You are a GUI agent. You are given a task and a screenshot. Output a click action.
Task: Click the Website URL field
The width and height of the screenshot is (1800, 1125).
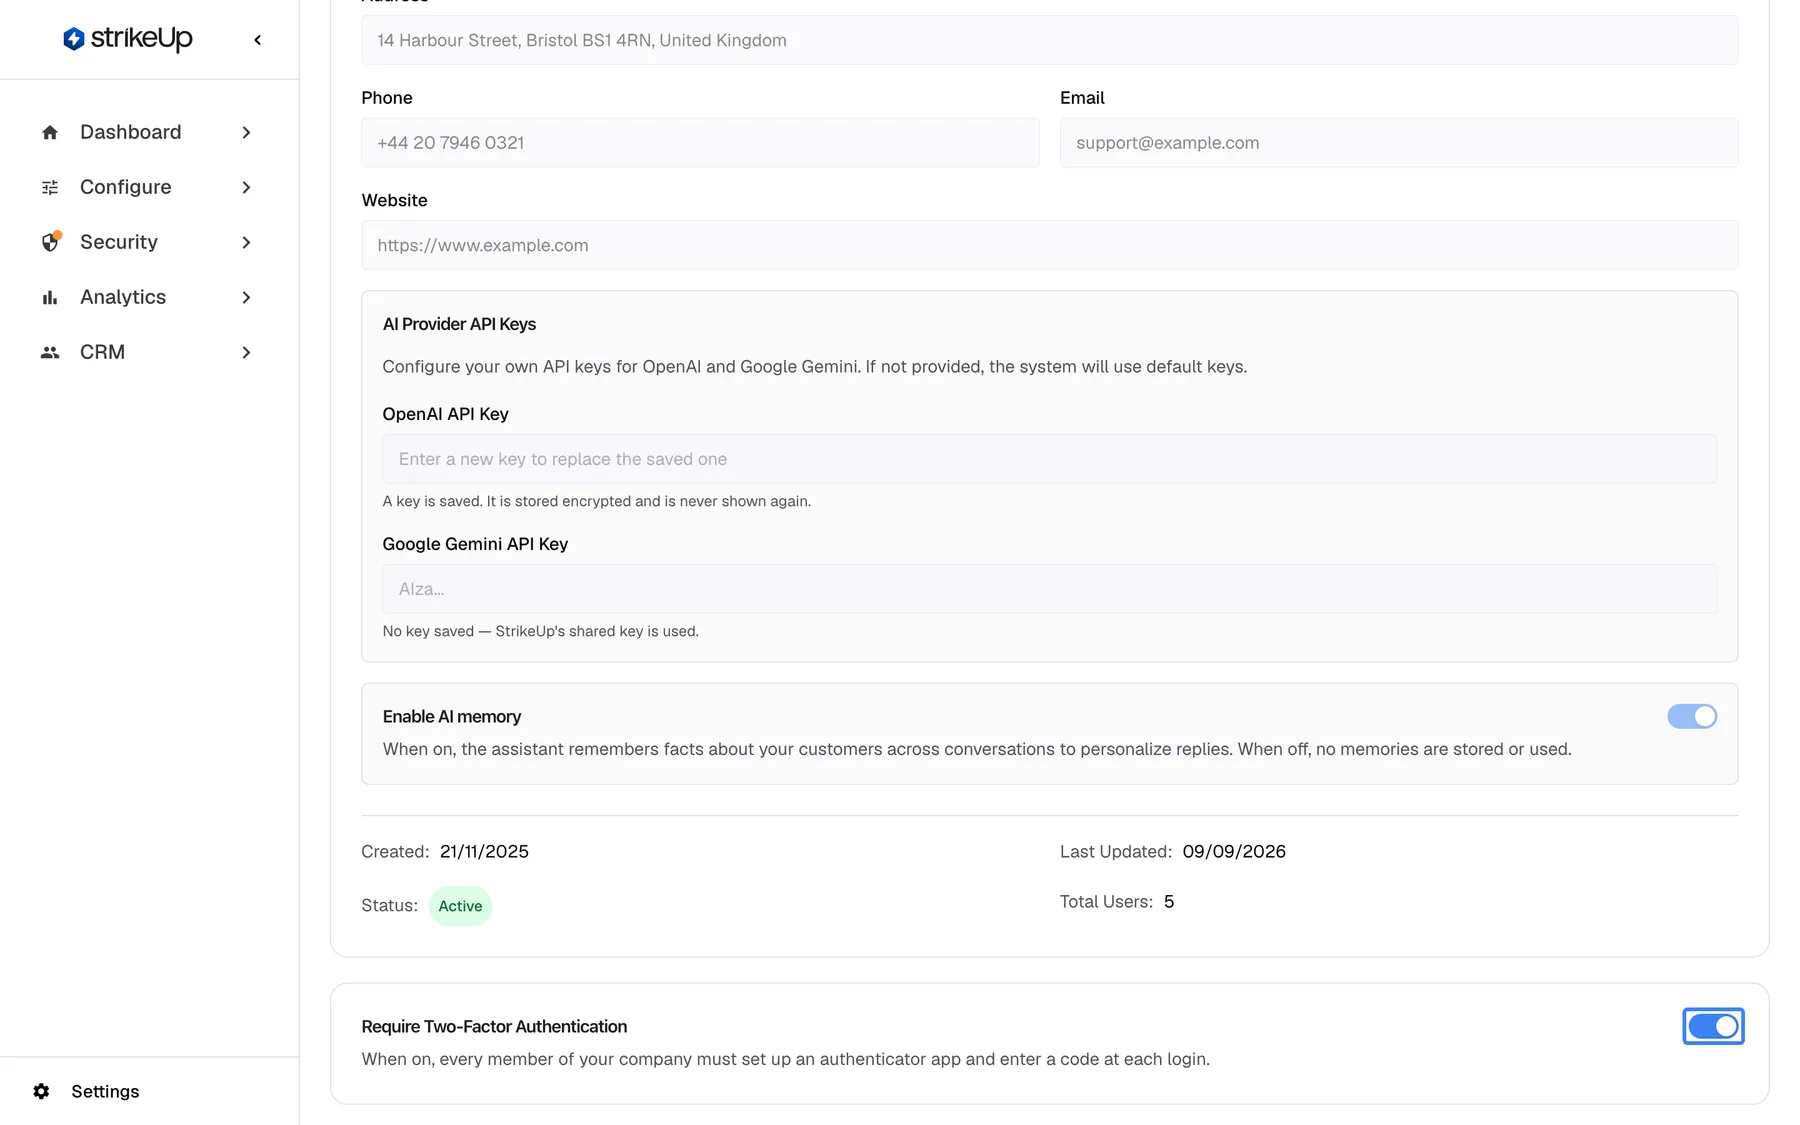click(1049, 245)
